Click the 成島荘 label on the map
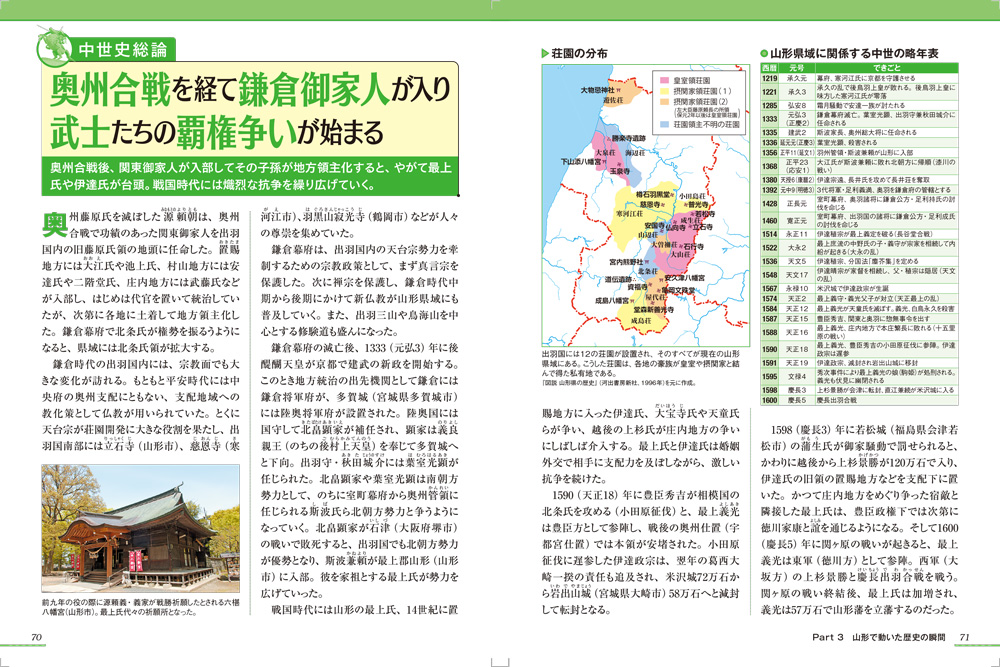This screenshot has height=667, width=1000. point(641,320)
